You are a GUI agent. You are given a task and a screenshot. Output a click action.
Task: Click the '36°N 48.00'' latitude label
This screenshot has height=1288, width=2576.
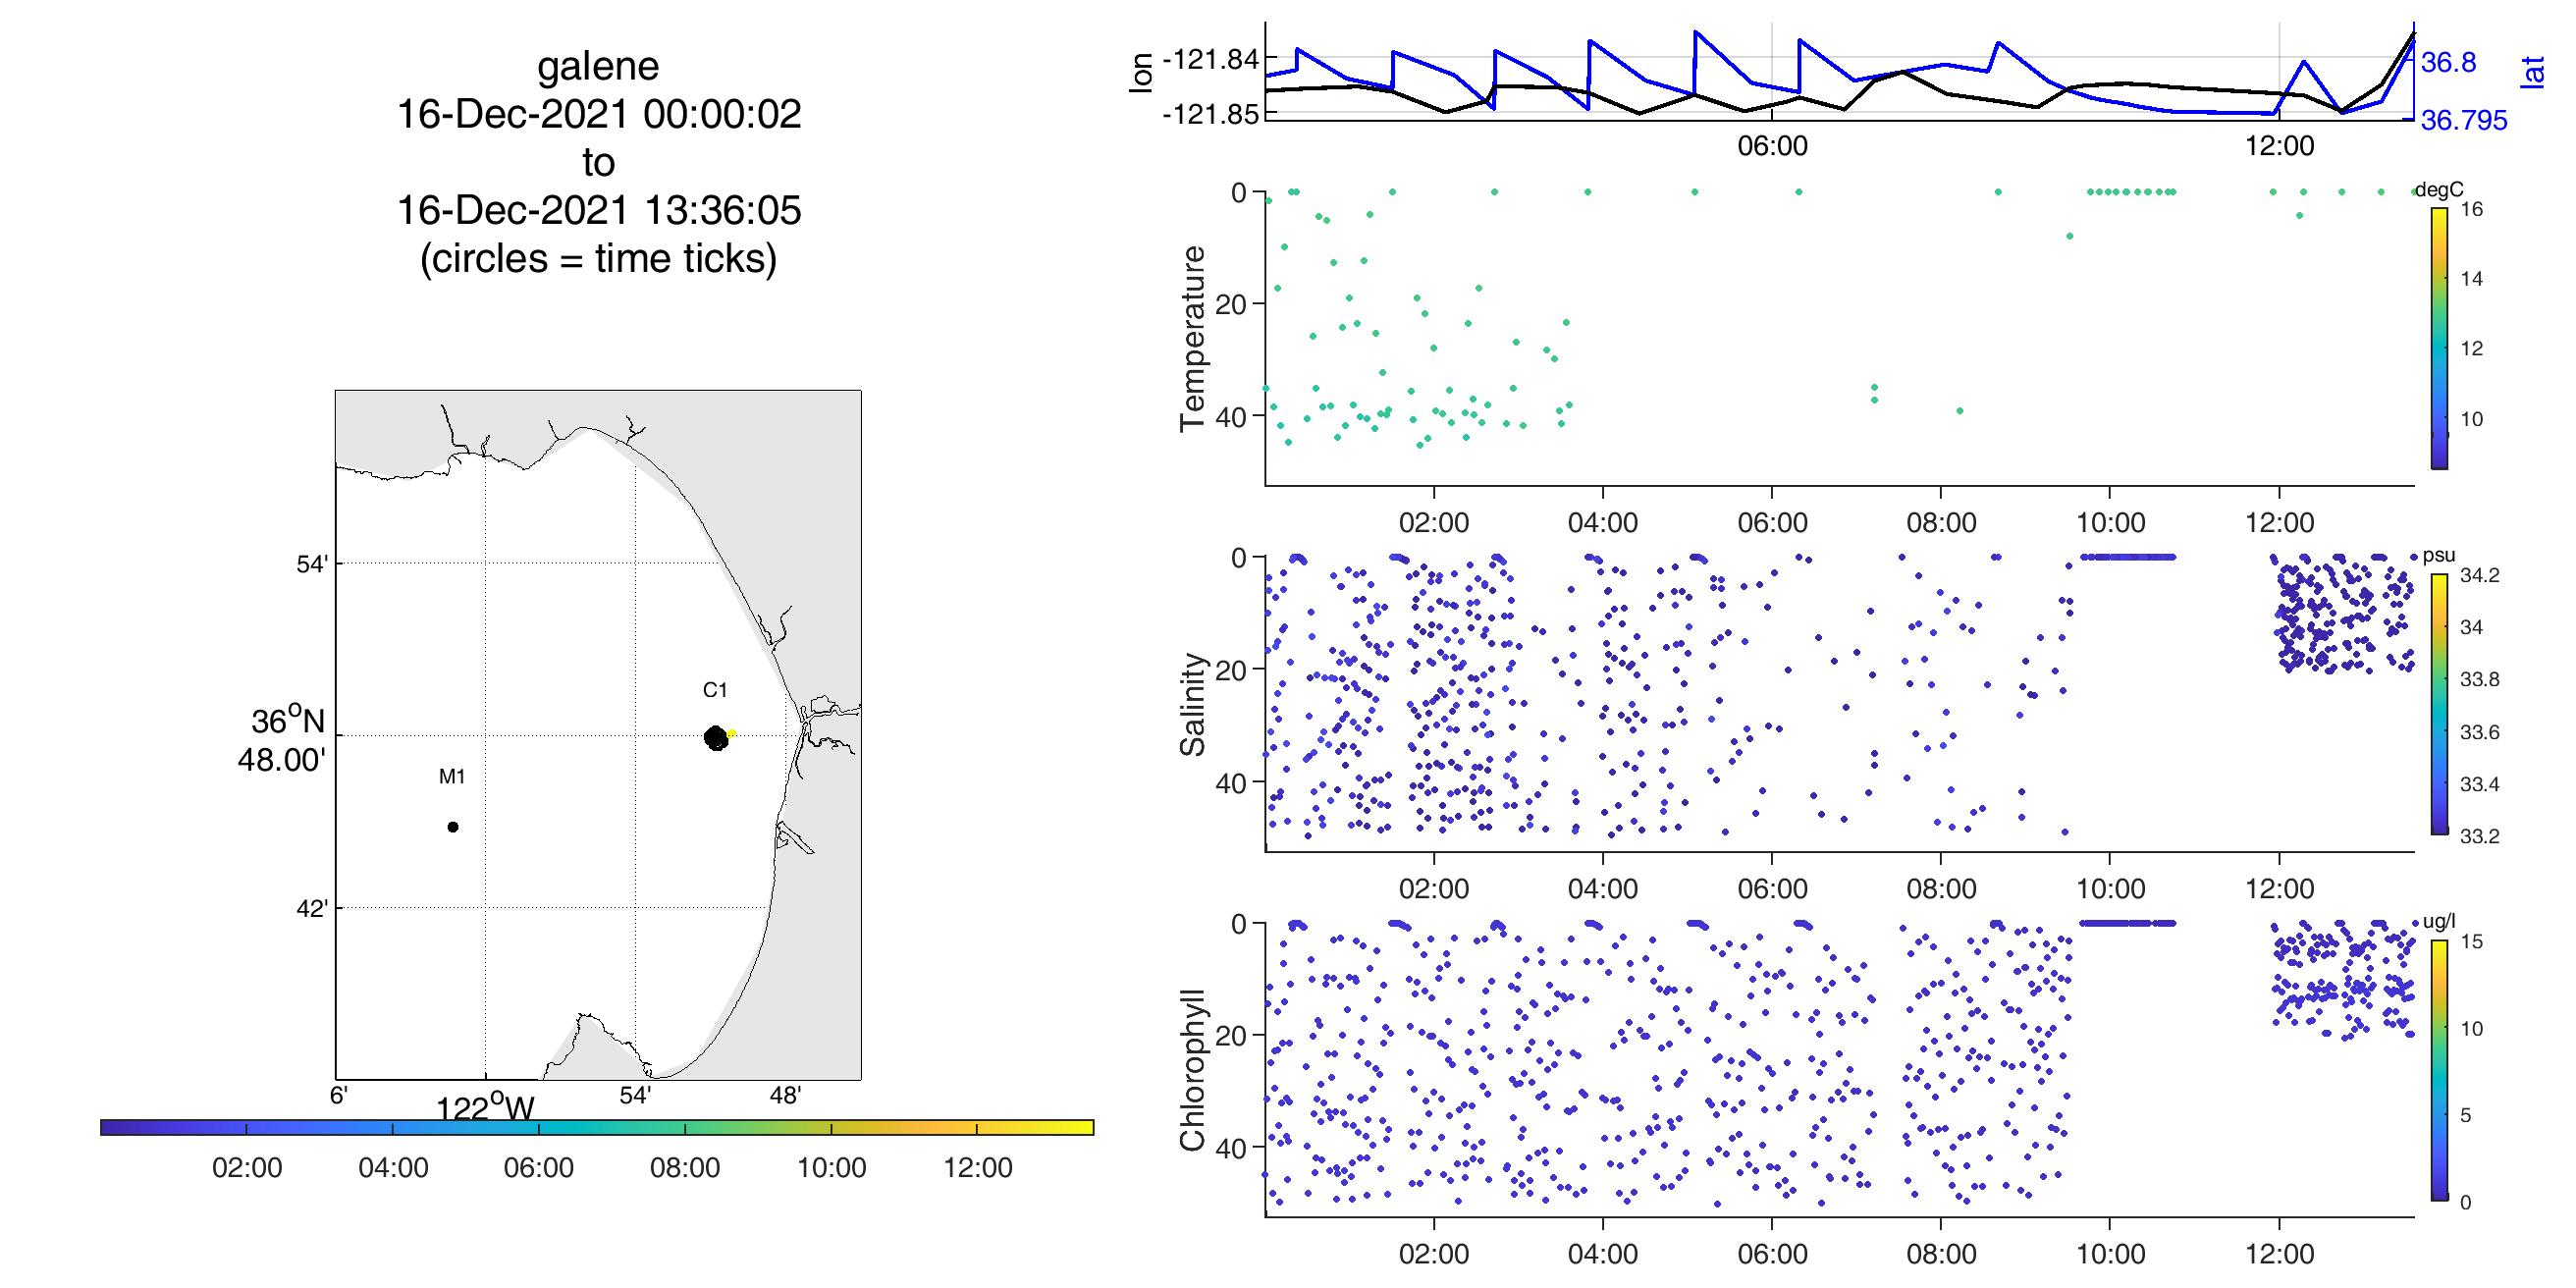[282, 740]
